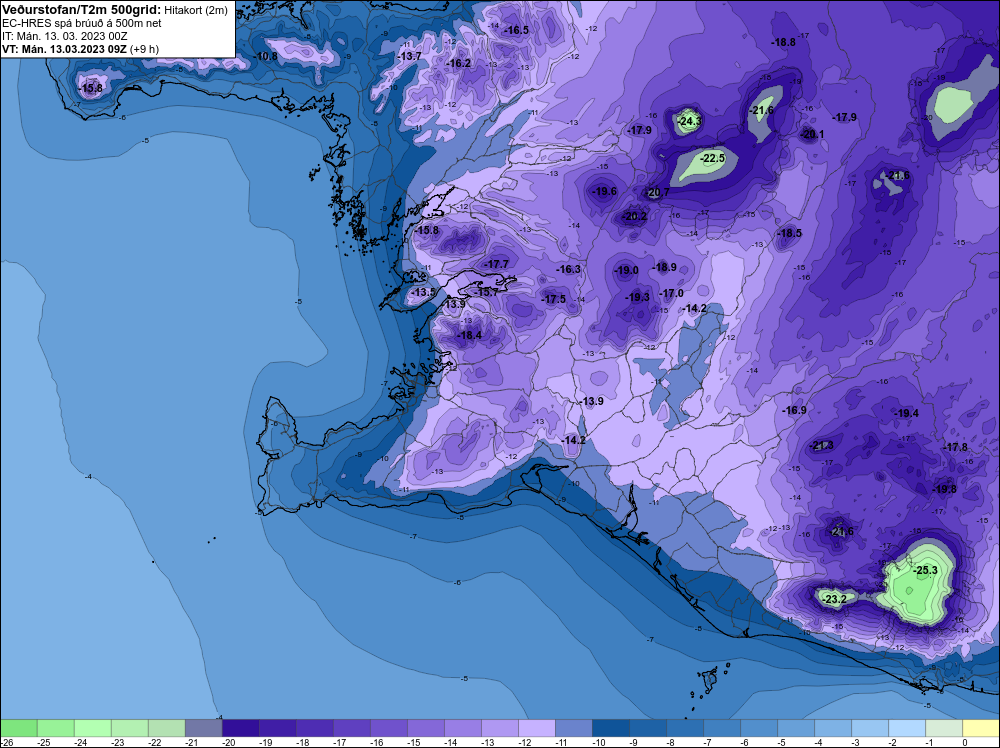Click the -13.5 temperature label
Image resolution: width=1000 pixels, height=748 pixels.
423,292
